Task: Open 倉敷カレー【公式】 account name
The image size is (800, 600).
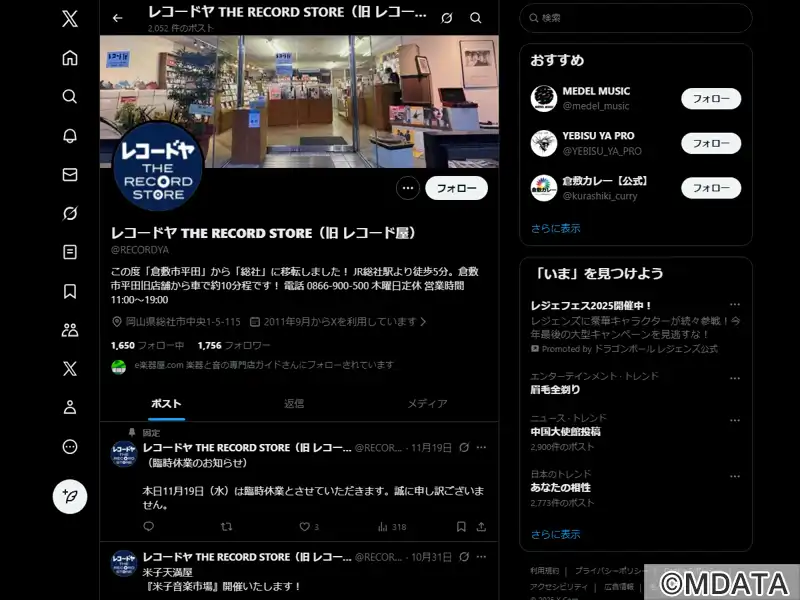Action: (x=606, y=181)
